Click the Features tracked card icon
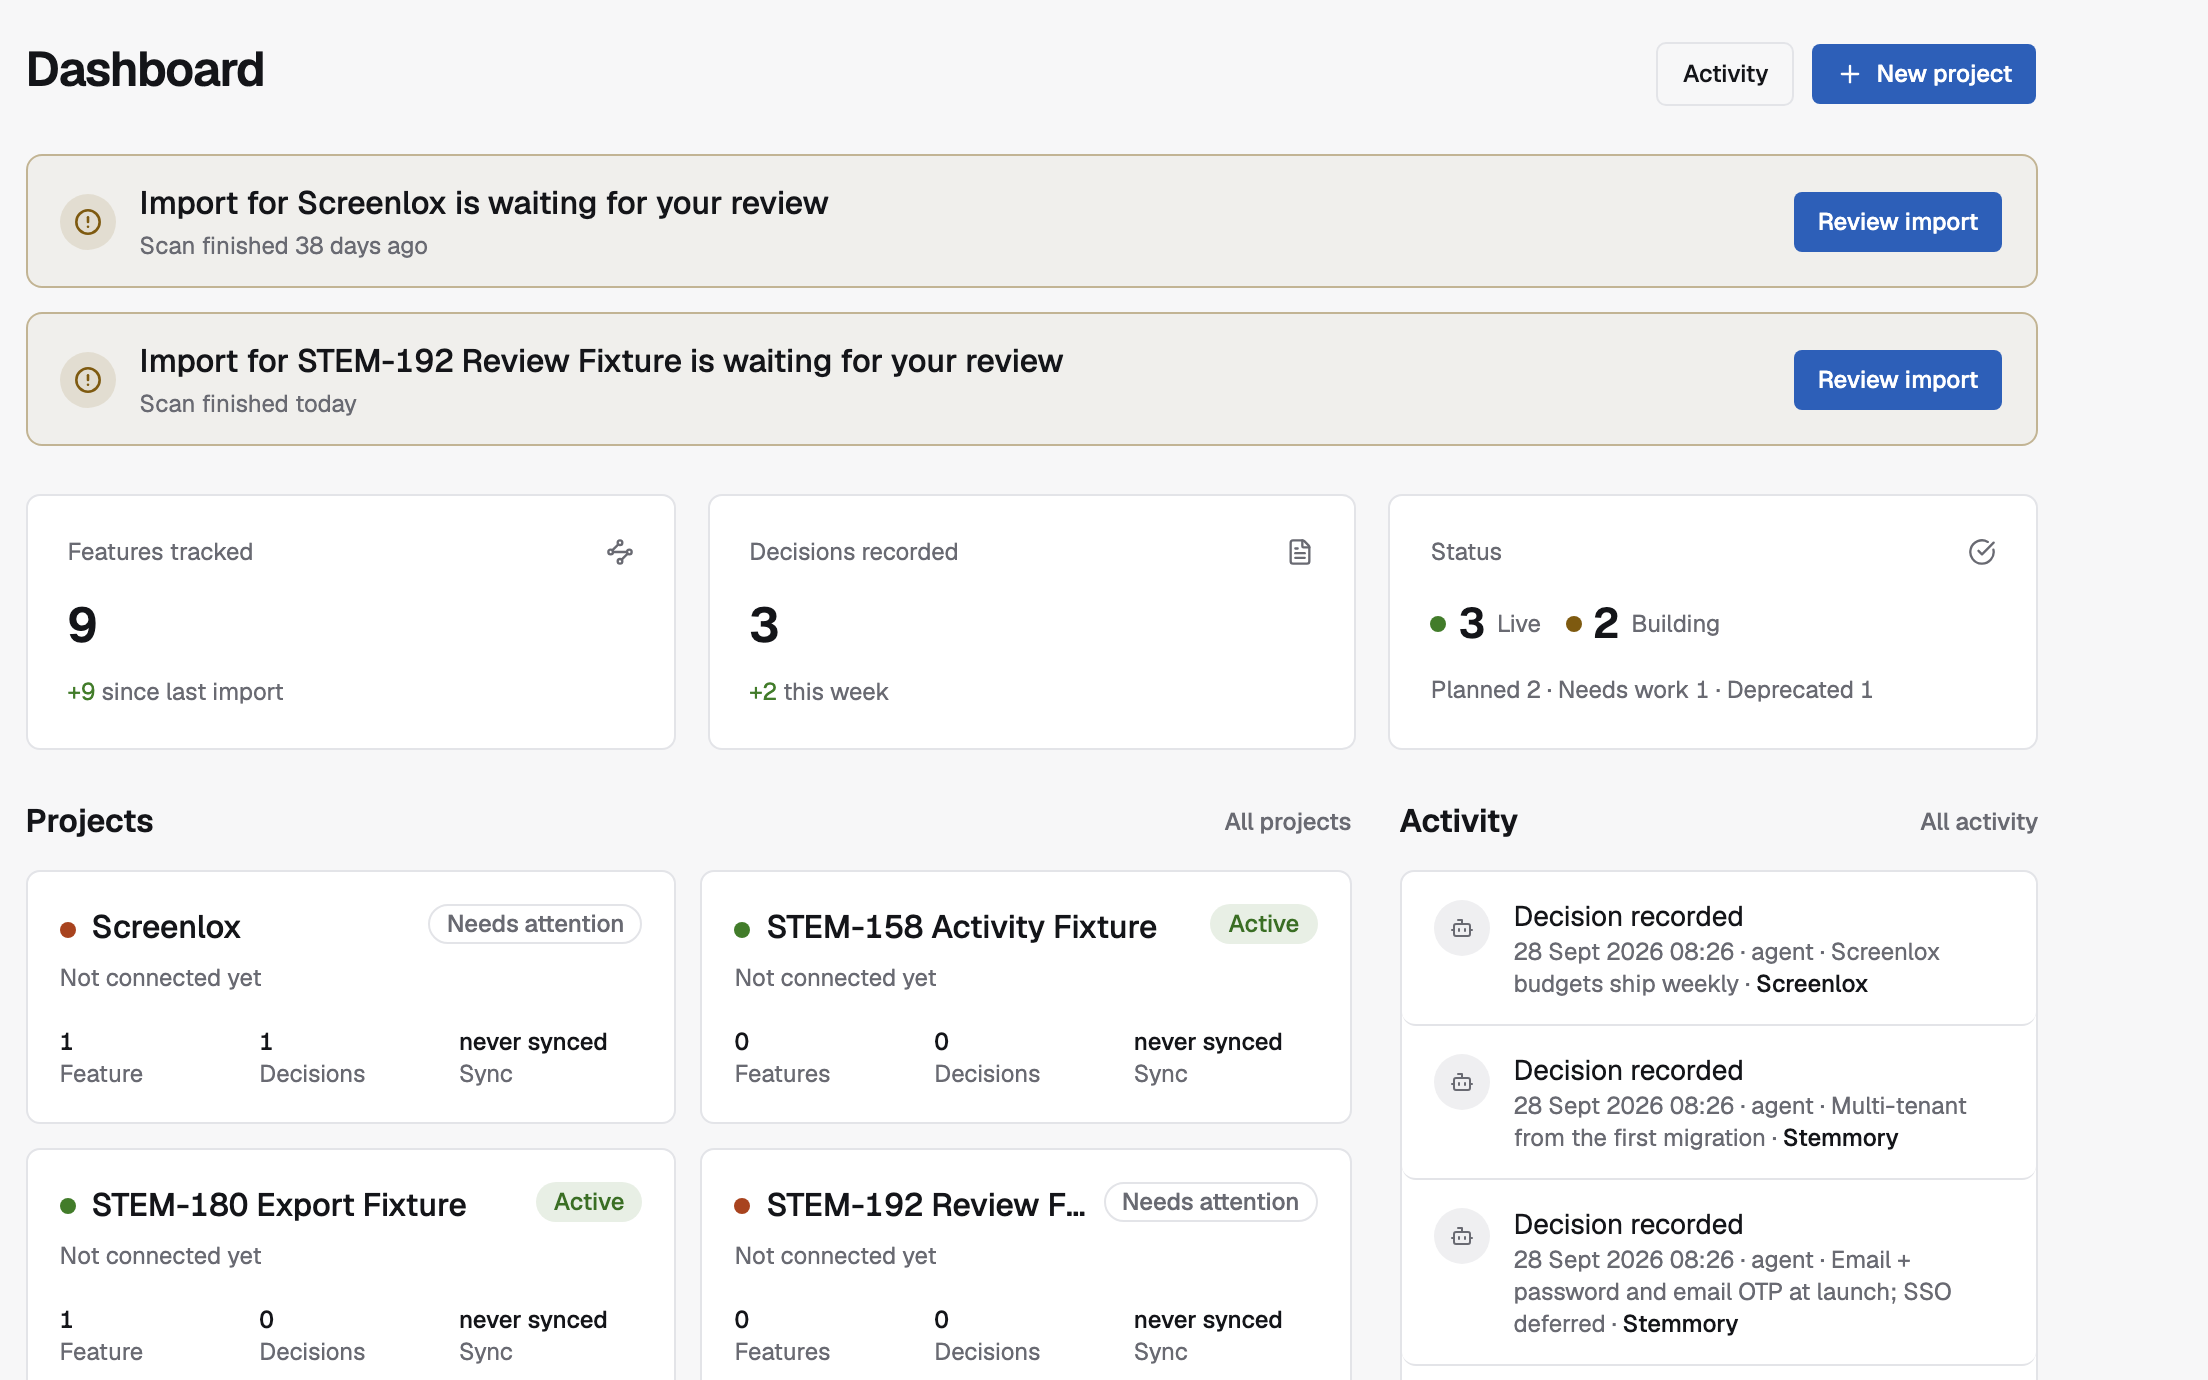Viewport: 2208px width, 1380px height. (x=620, y=552)
